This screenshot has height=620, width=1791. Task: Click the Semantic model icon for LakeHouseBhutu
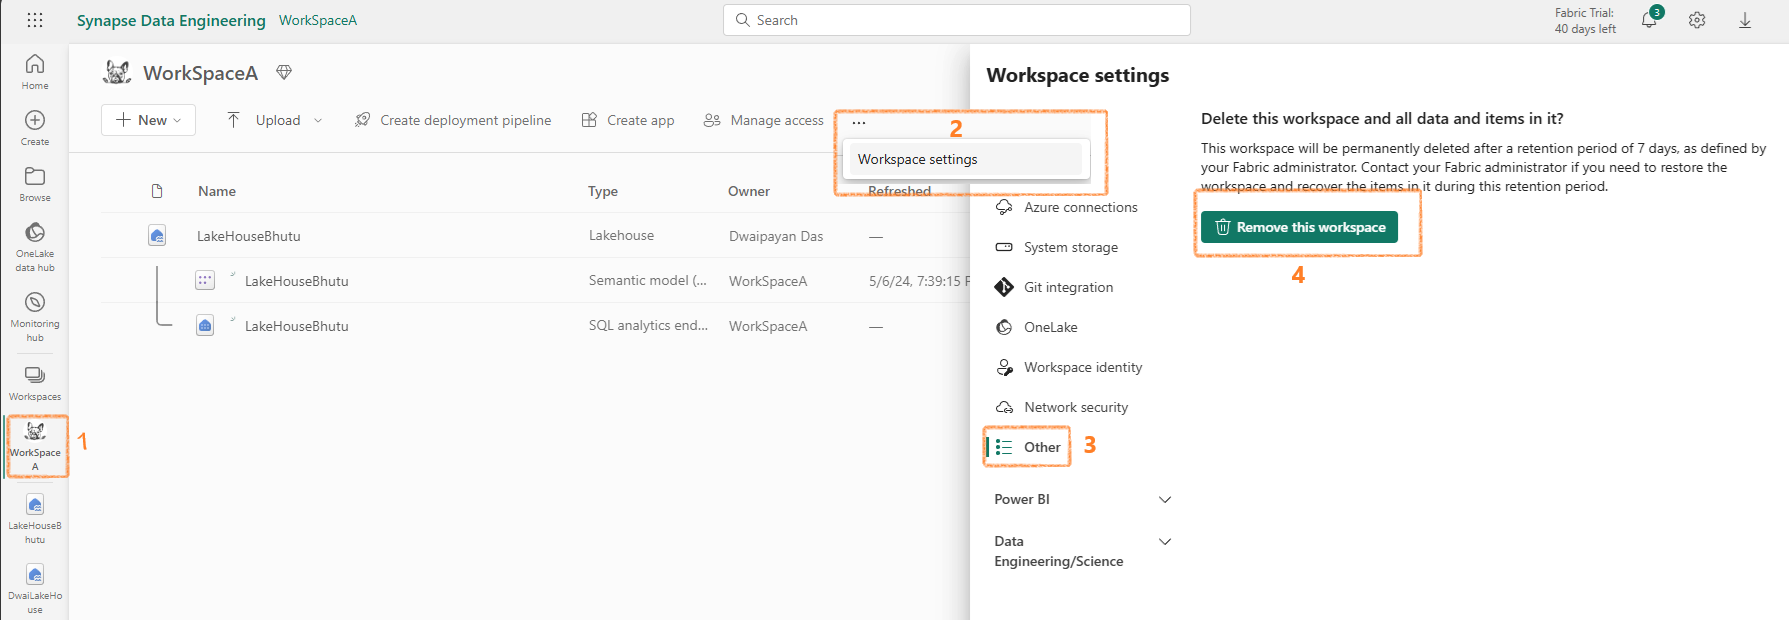click(x=205, y=281)
